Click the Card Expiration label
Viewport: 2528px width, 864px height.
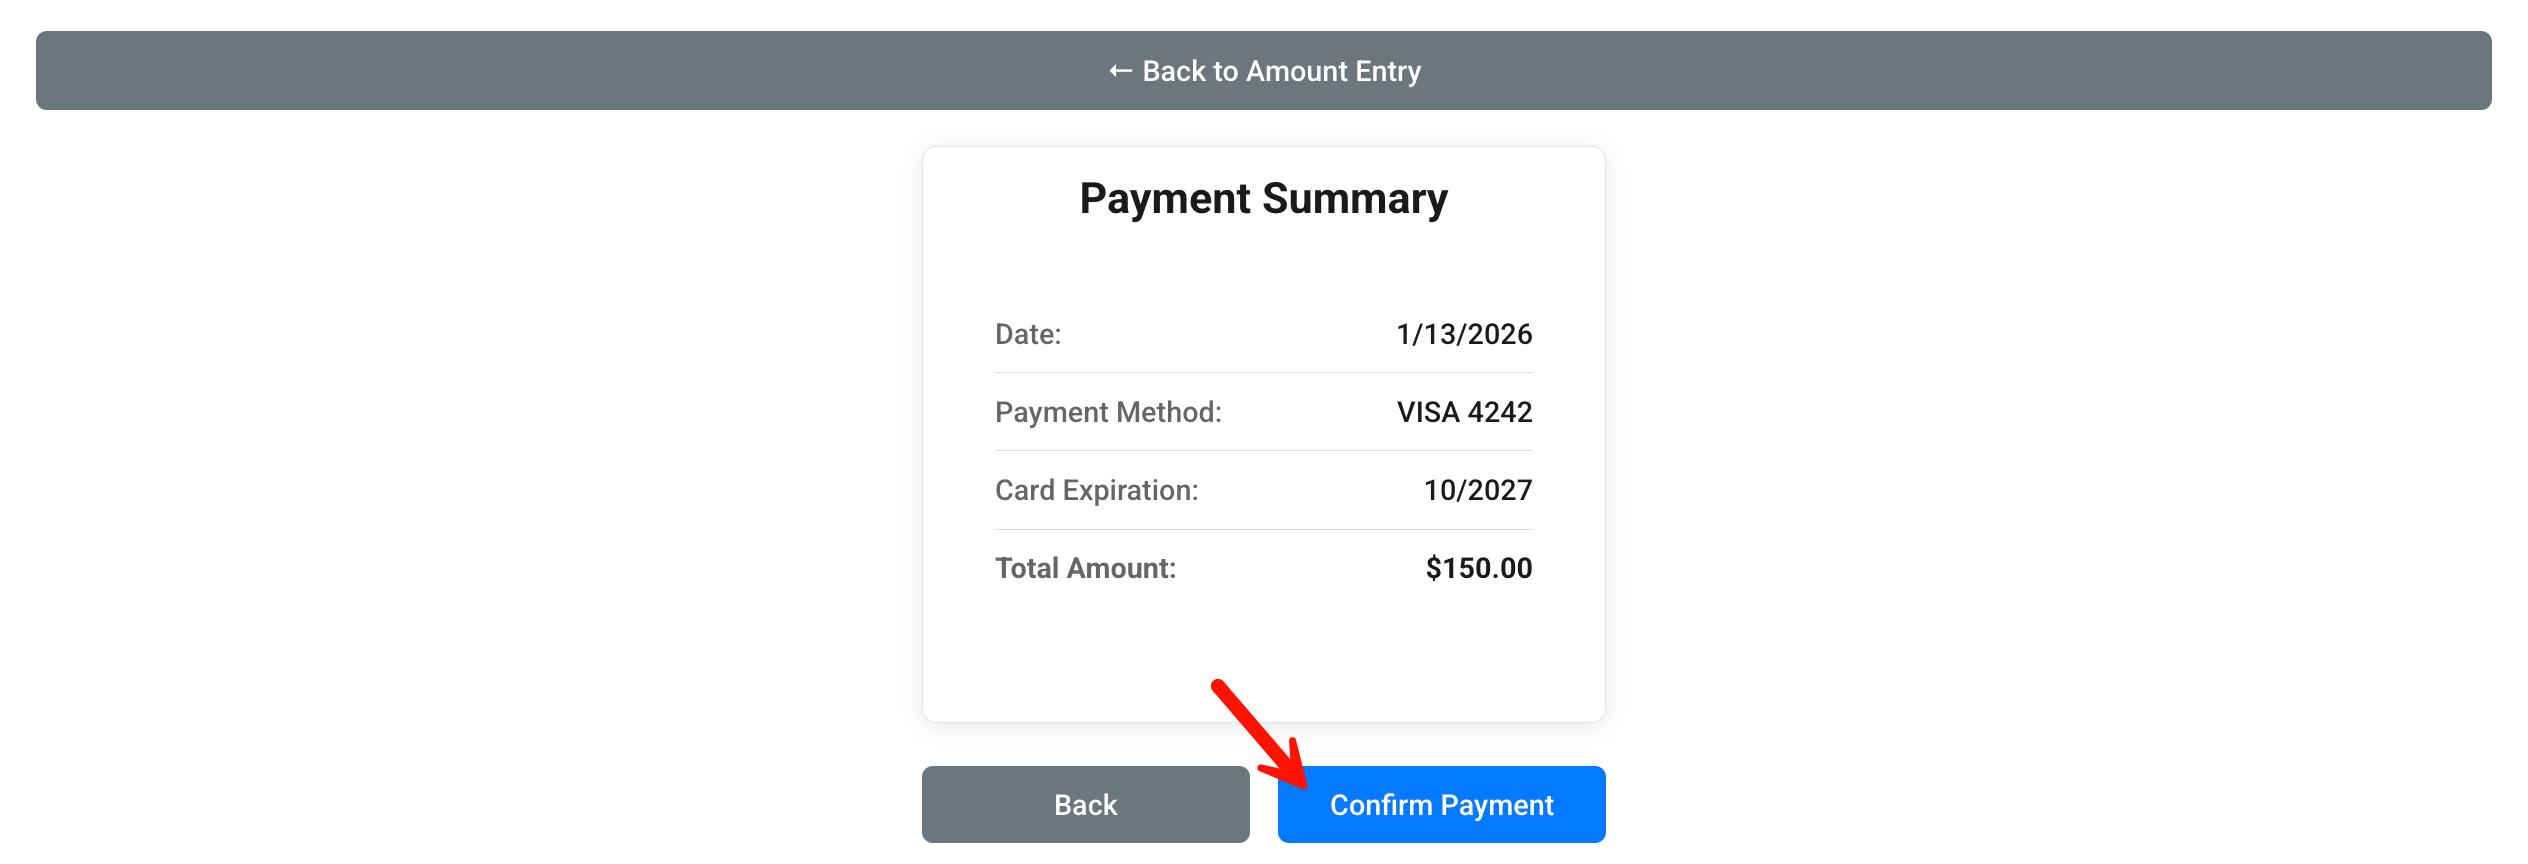tap(1096, 490)
